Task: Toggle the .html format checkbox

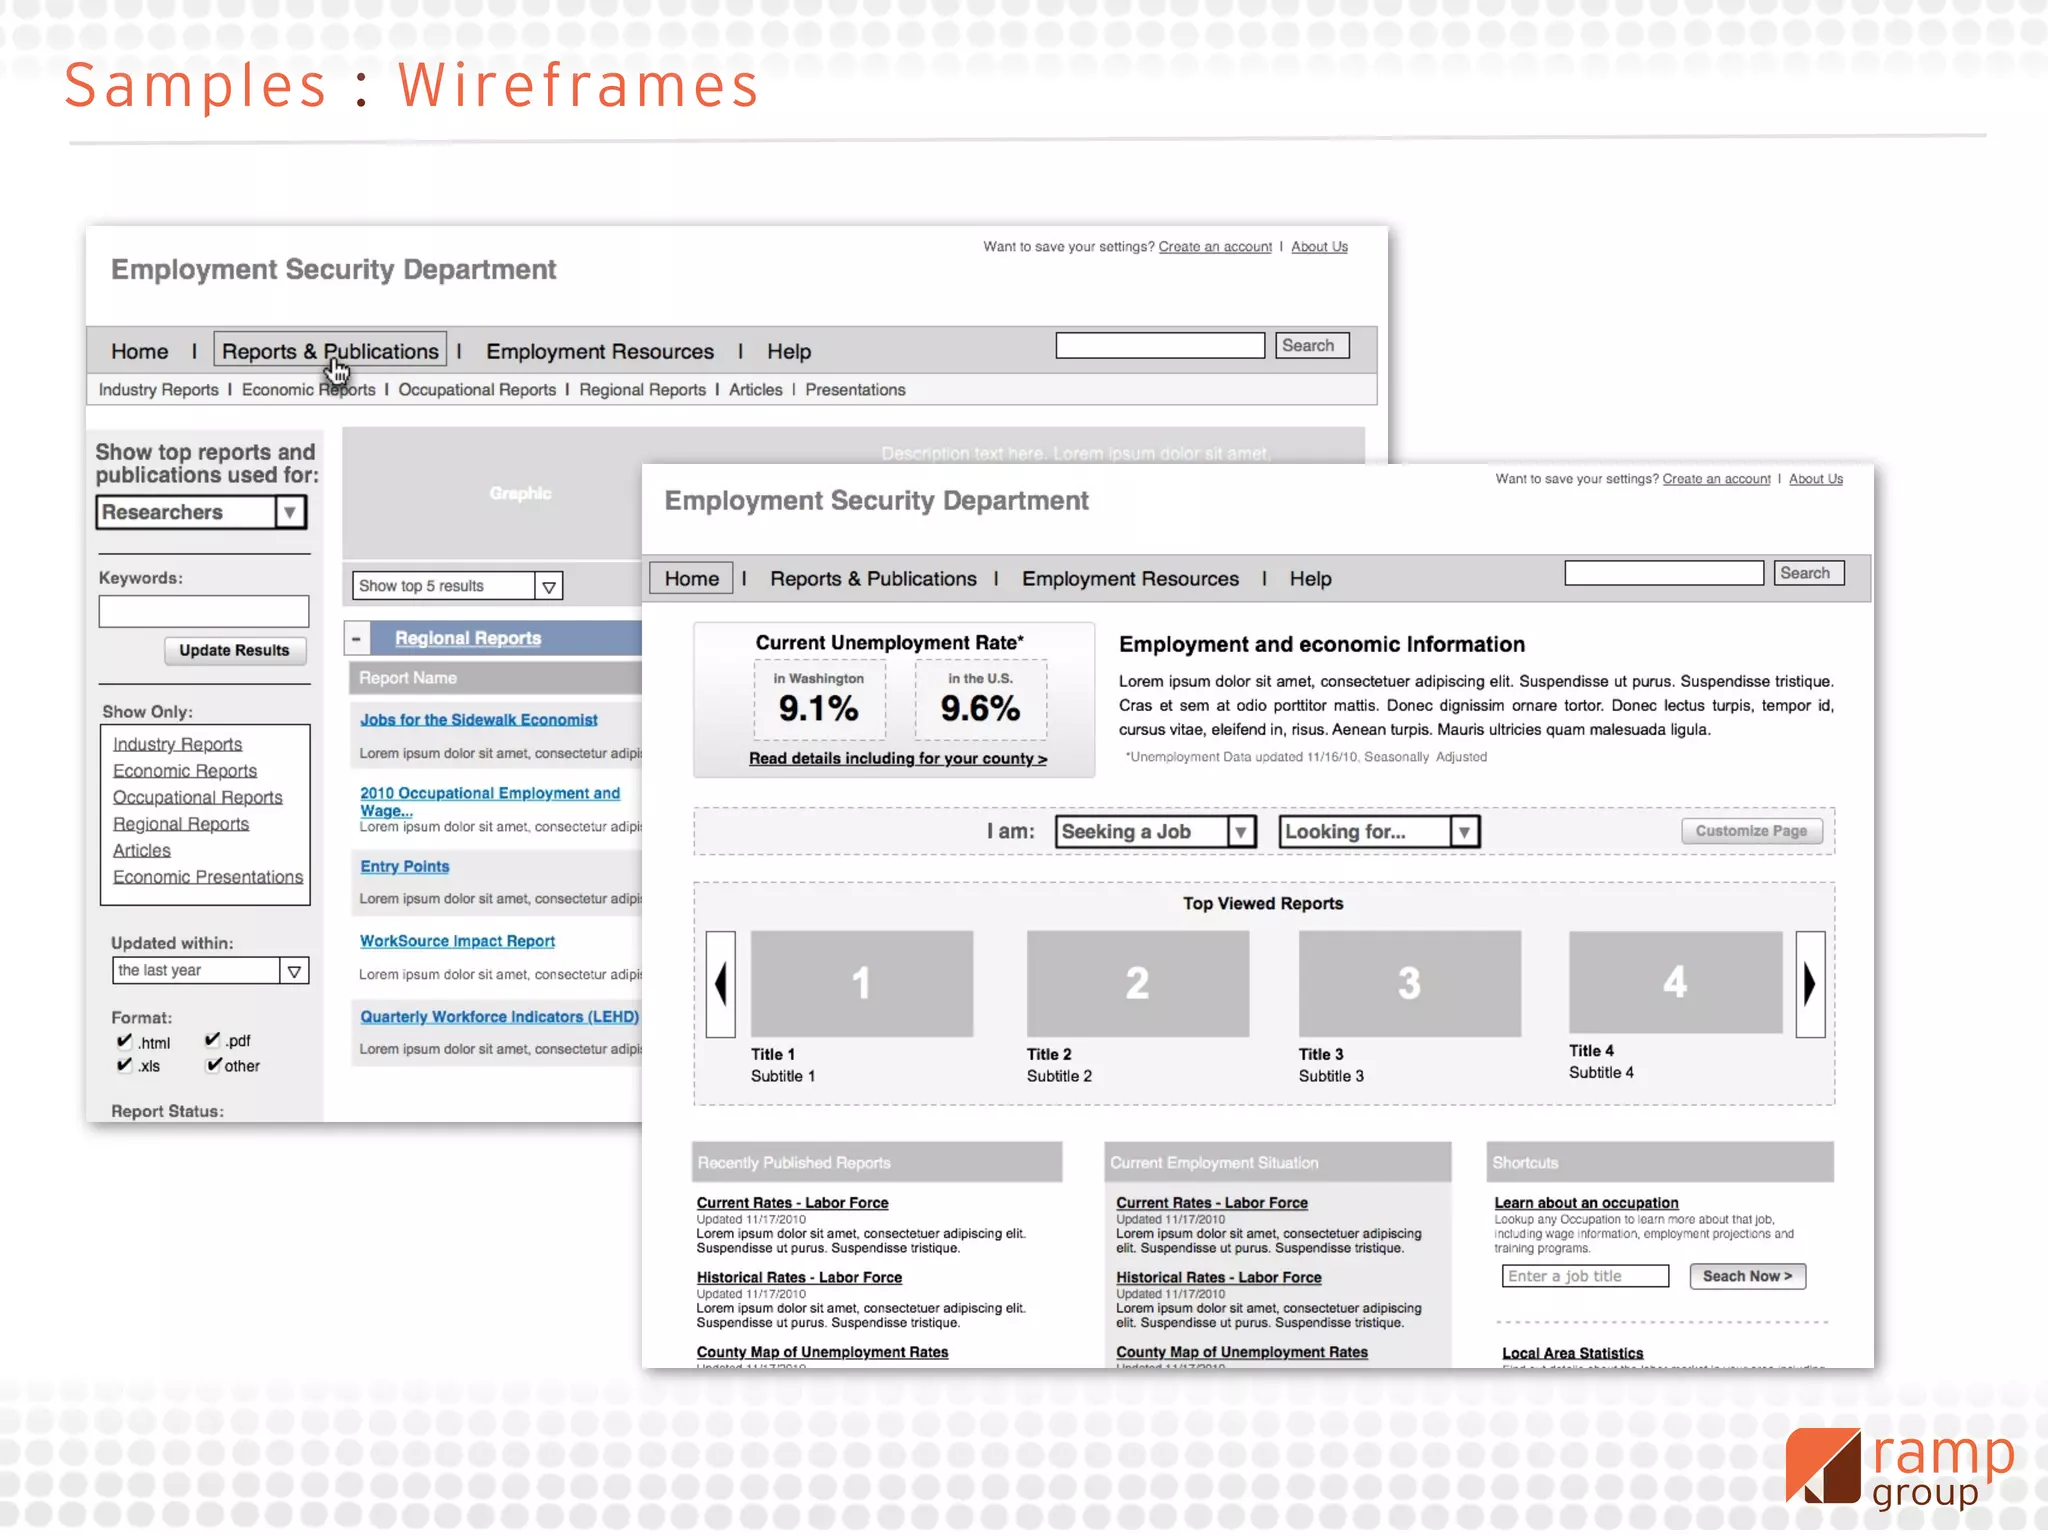Action: point(124,1041)
